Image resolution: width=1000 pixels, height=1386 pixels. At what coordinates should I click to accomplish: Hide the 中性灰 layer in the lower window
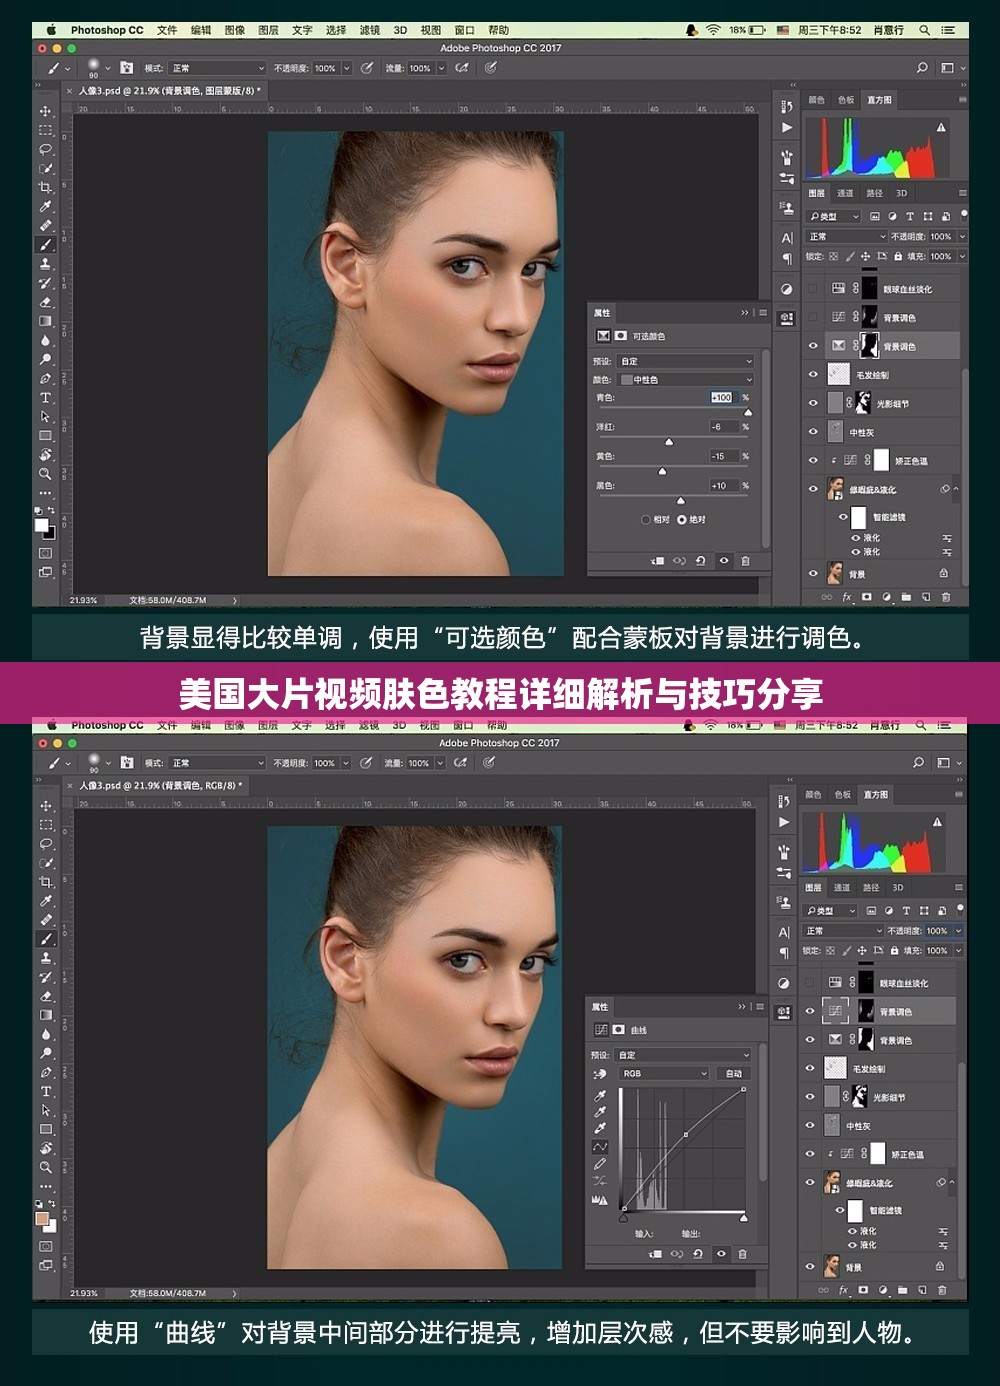[x=810, y=1126]
